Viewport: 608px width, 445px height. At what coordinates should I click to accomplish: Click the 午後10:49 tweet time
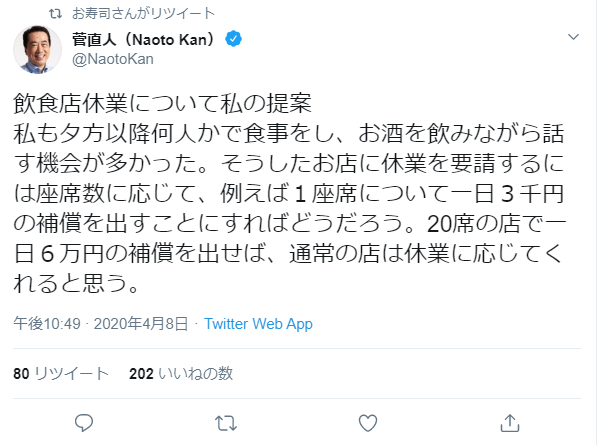tap(43, 324)
